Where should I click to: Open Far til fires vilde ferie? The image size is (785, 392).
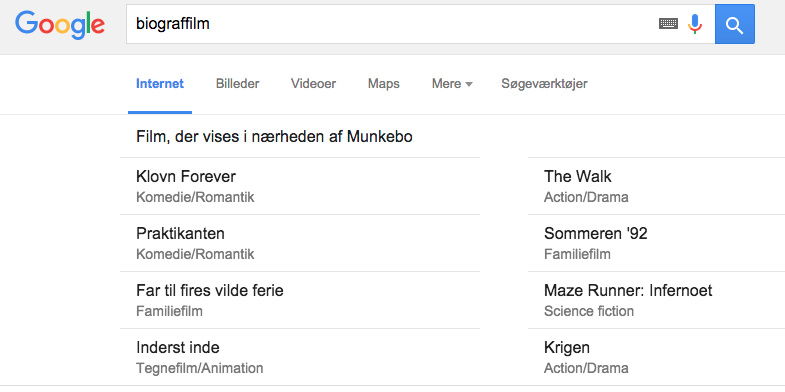pos(300,300)
